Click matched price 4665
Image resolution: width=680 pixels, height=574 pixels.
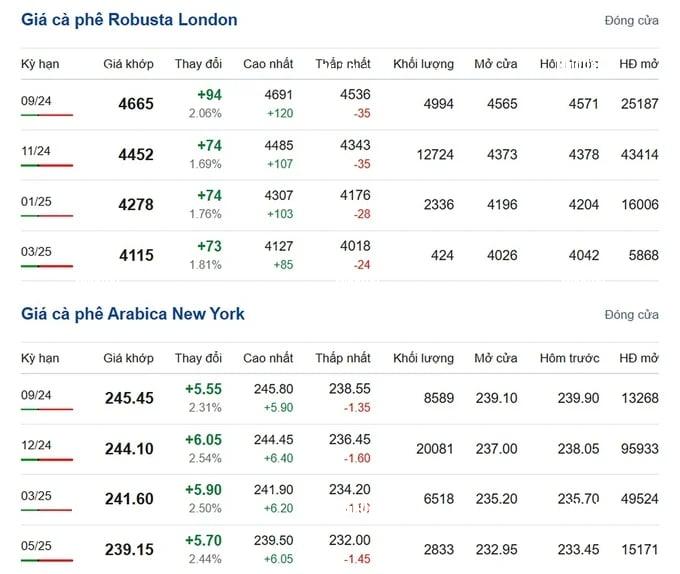(136, 104)
